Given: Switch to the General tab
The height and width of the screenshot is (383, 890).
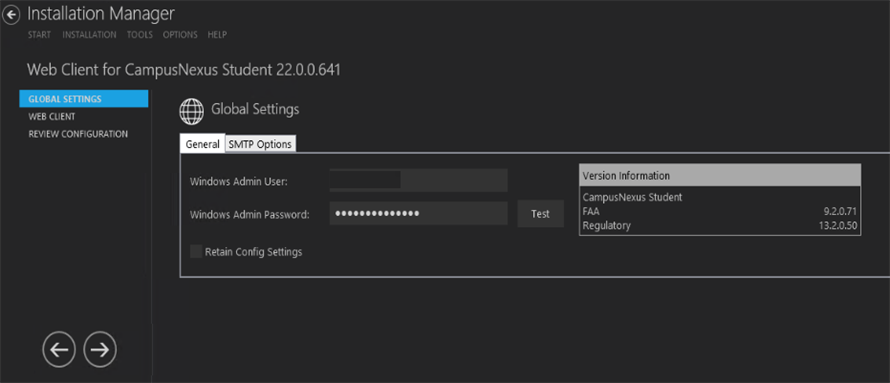Looking at the screenshot, I should click(203, 144).
